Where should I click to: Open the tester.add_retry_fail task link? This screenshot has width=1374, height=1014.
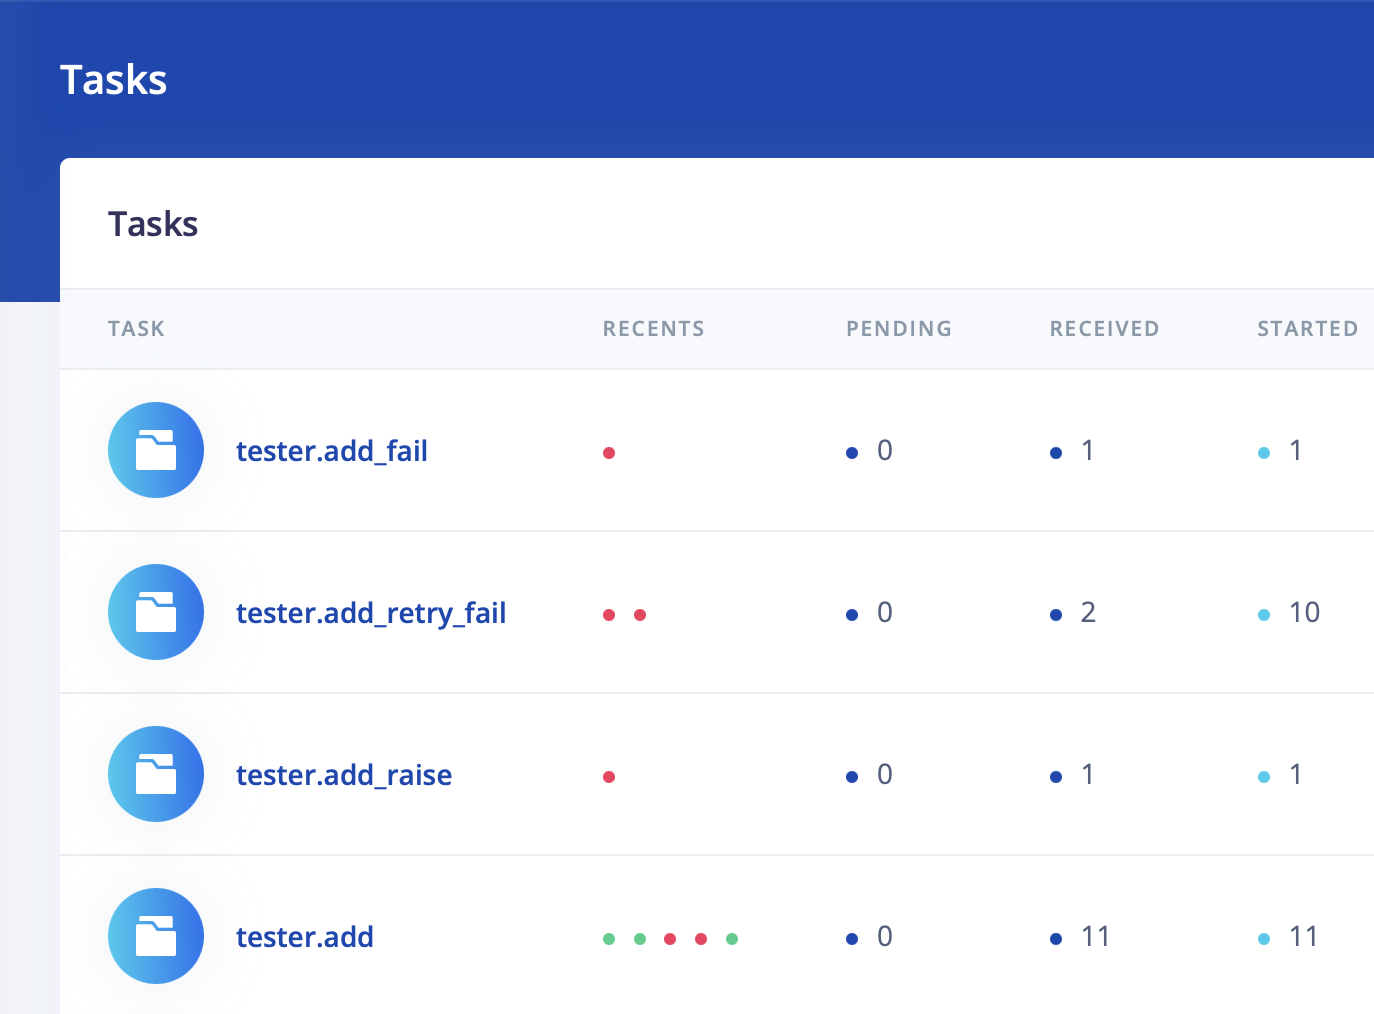(370, 613)
